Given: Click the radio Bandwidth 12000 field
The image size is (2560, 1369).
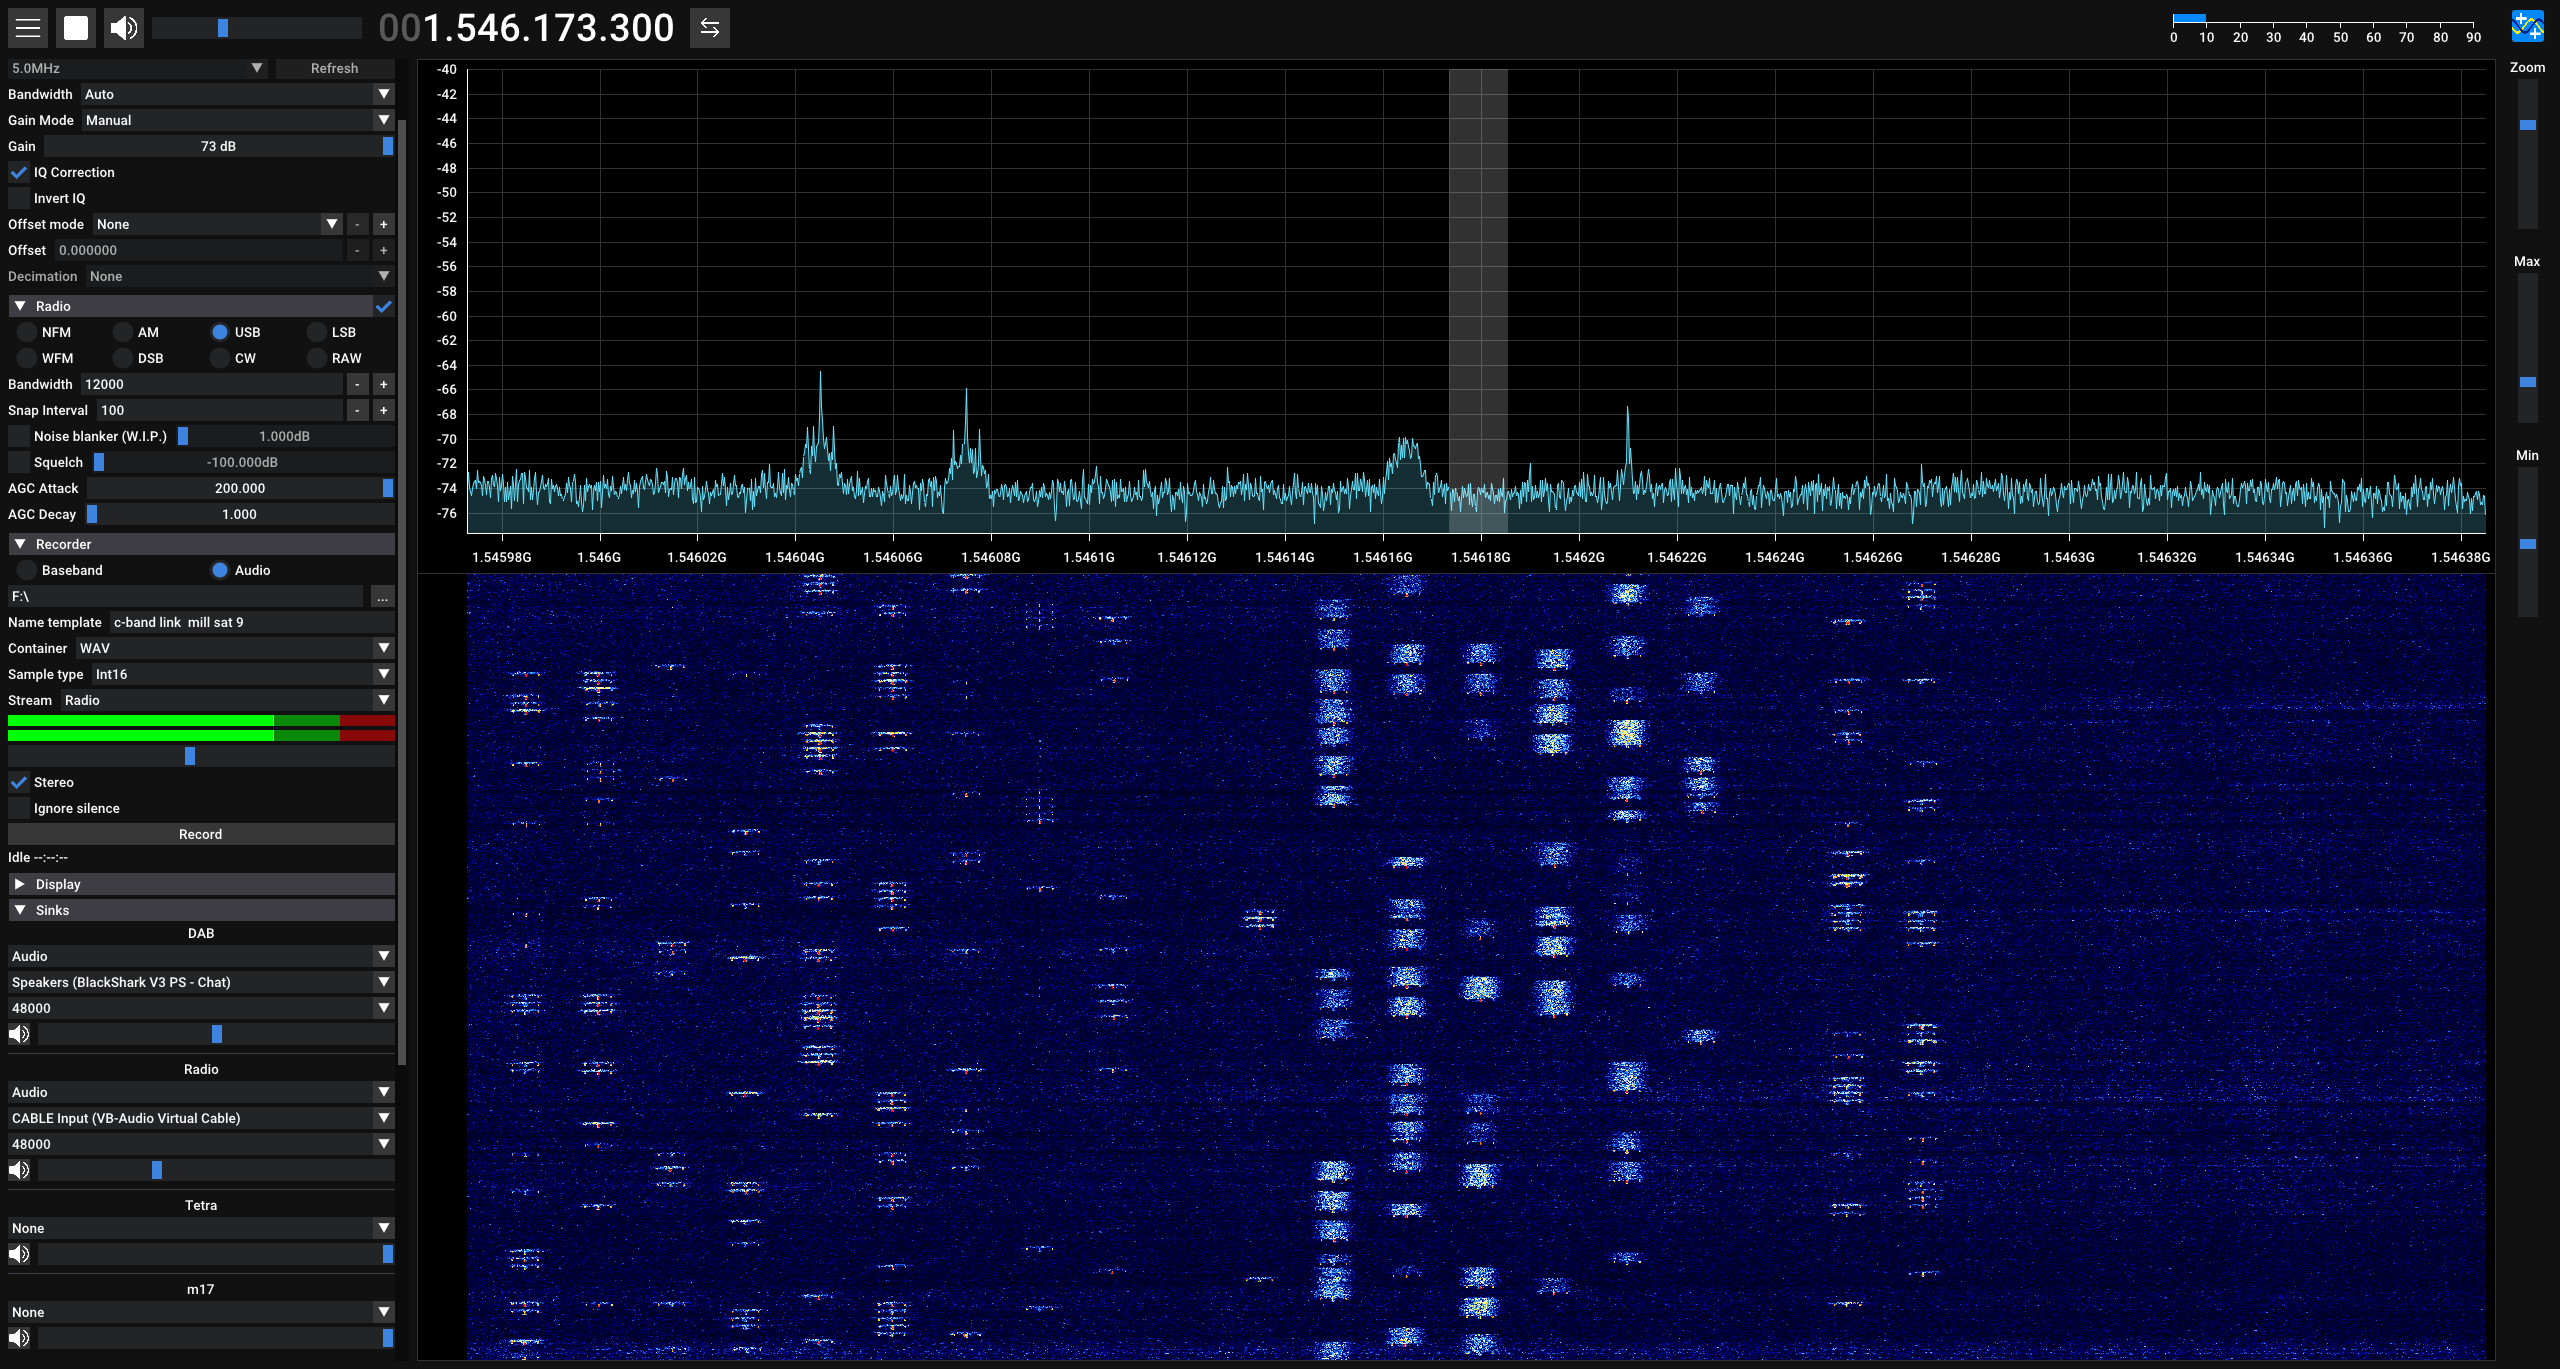Looking at the screenshot, I should click(x=213, y=384).
